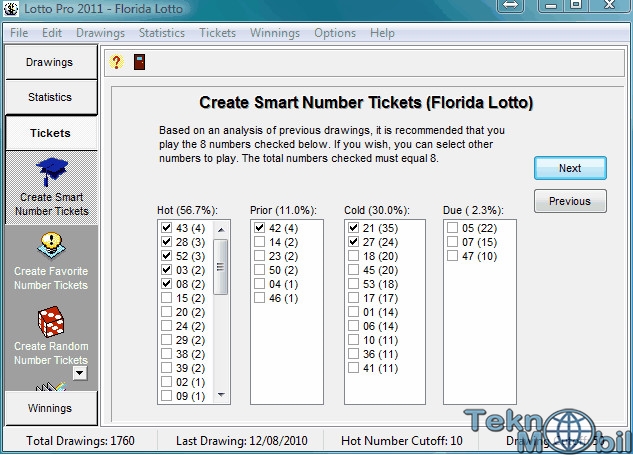
Task: Uncheck cold number 21 (35)
Action: tap(353, 228)
